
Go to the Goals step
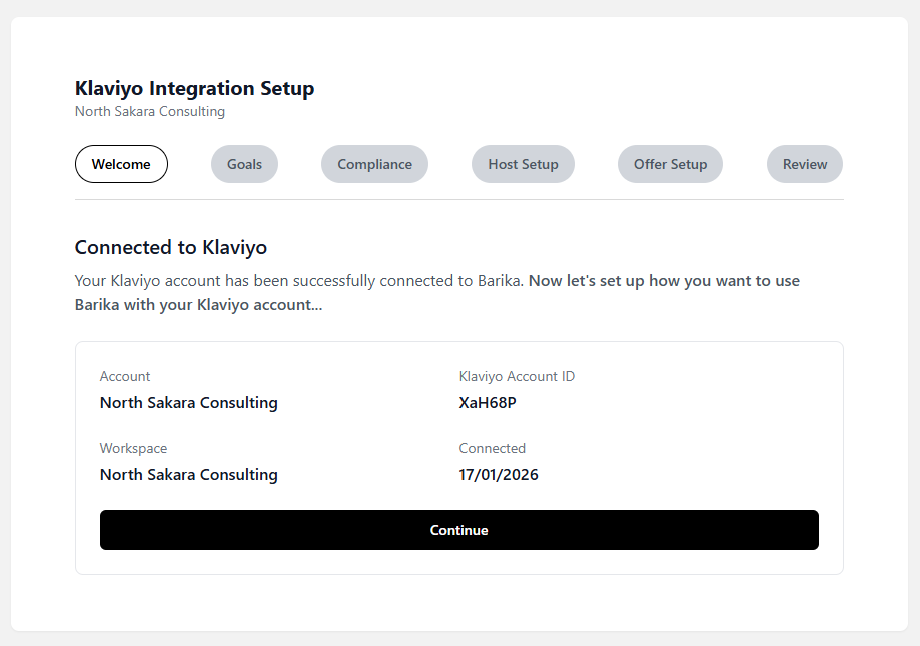pyautogui.click(x=244, y=164)
